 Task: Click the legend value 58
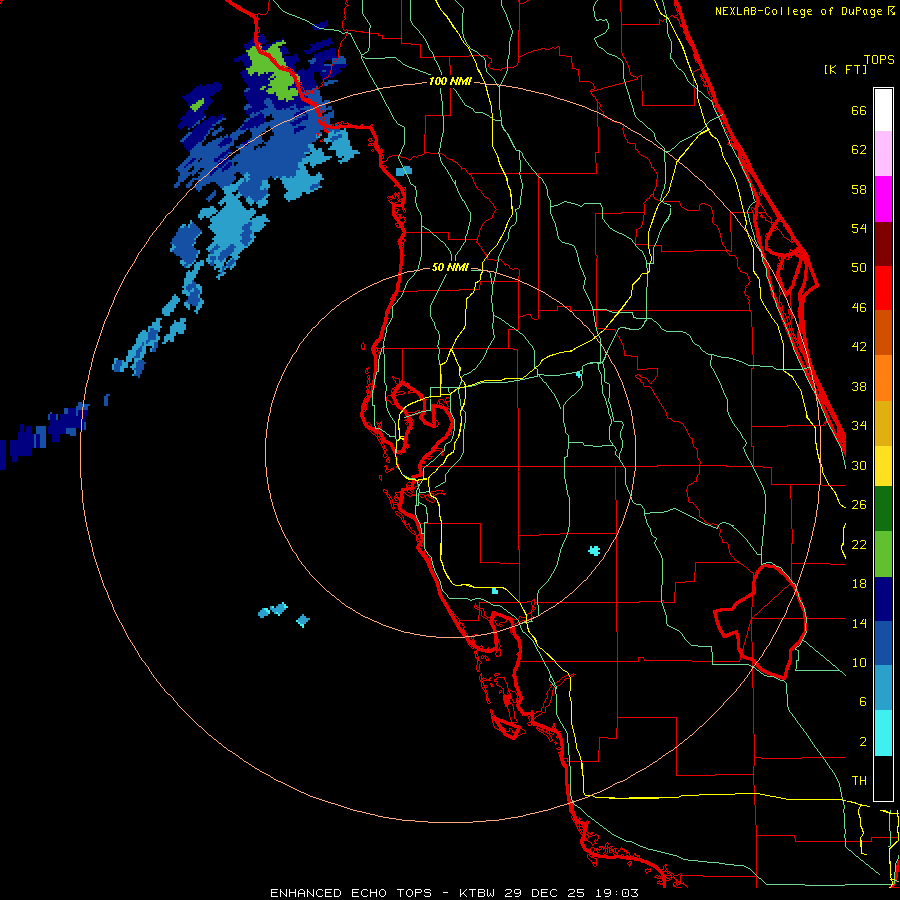(x=859, y=189)
